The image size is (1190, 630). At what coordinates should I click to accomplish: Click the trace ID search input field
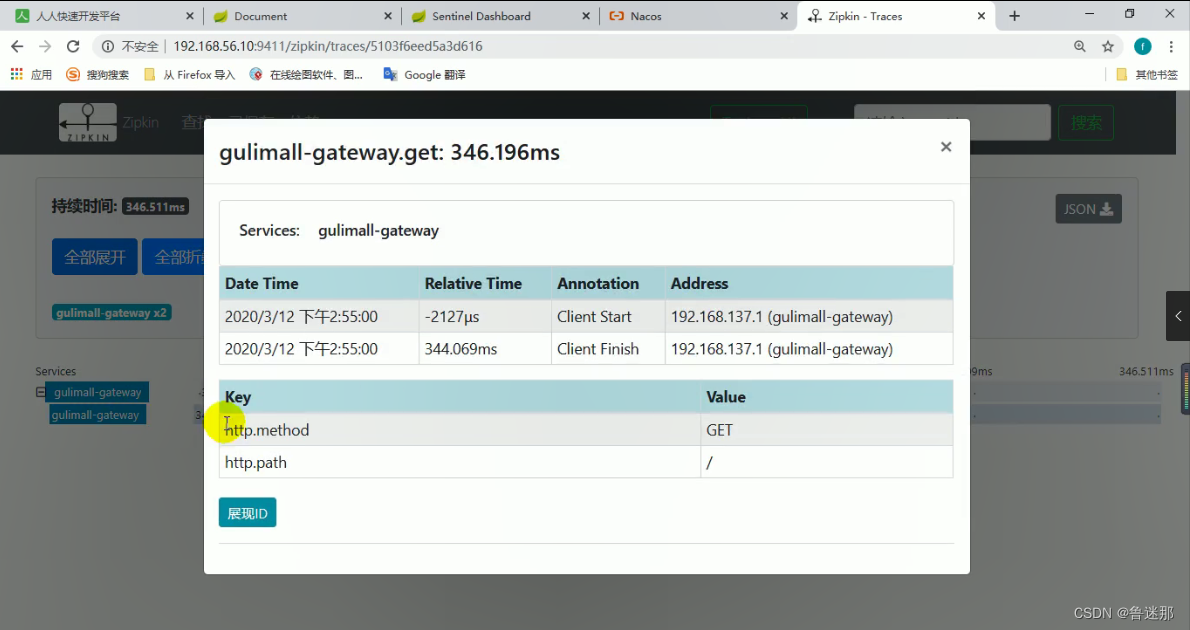click(952, 122)
